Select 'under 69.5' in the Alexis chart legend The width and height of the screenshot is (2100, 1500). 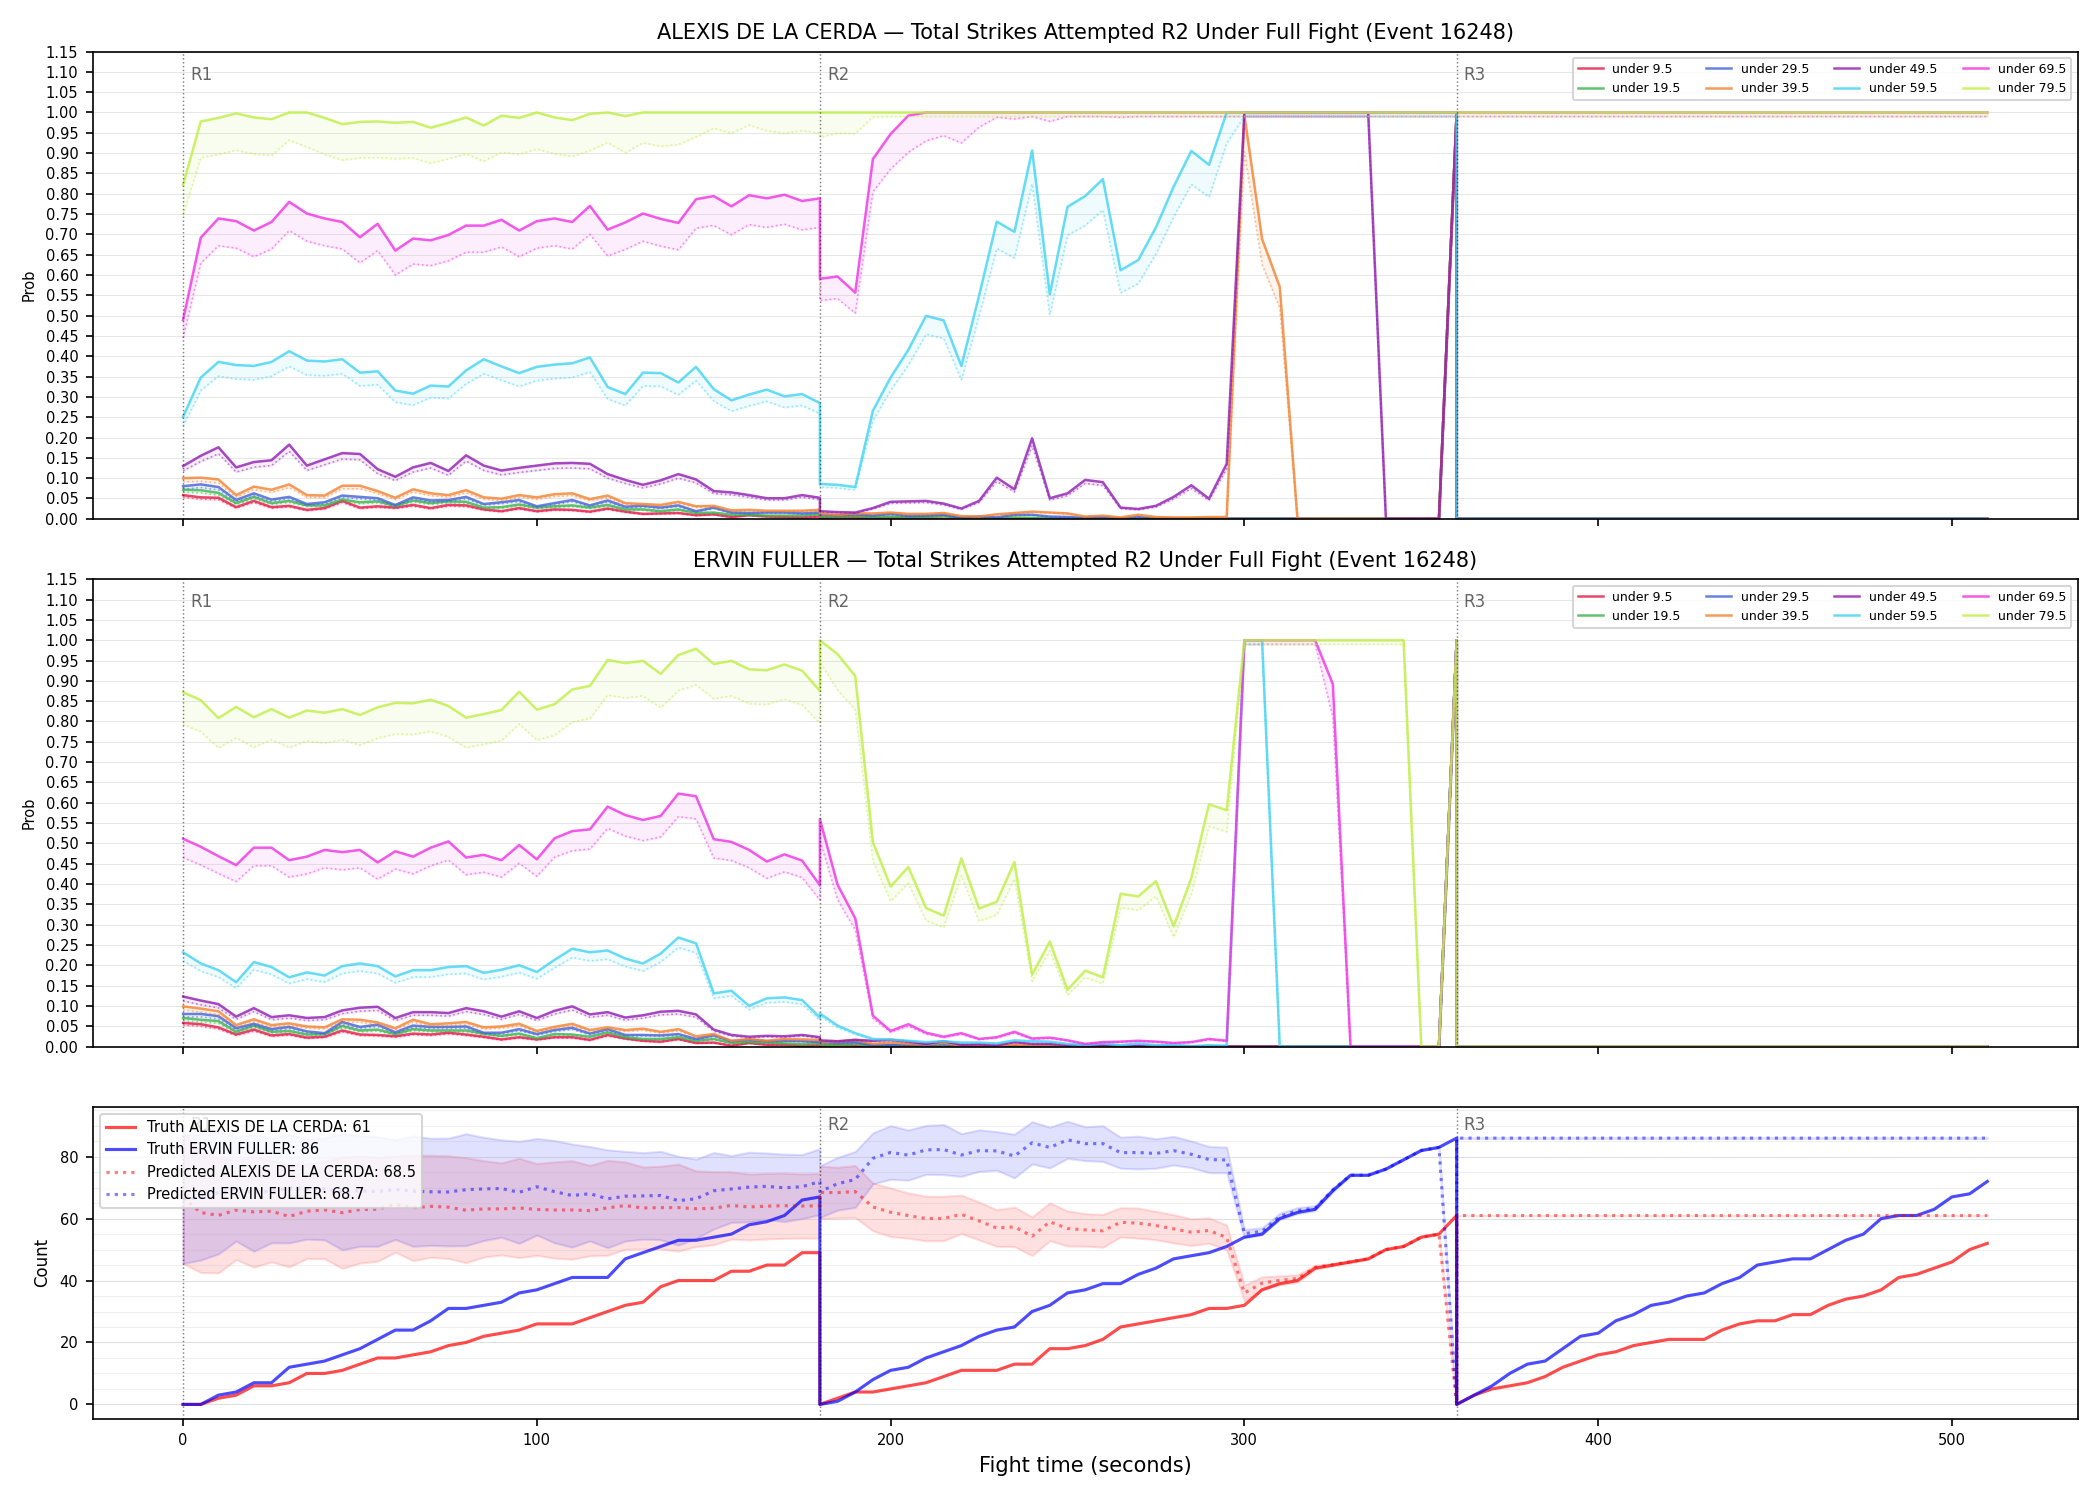[x=2014, y=69]
